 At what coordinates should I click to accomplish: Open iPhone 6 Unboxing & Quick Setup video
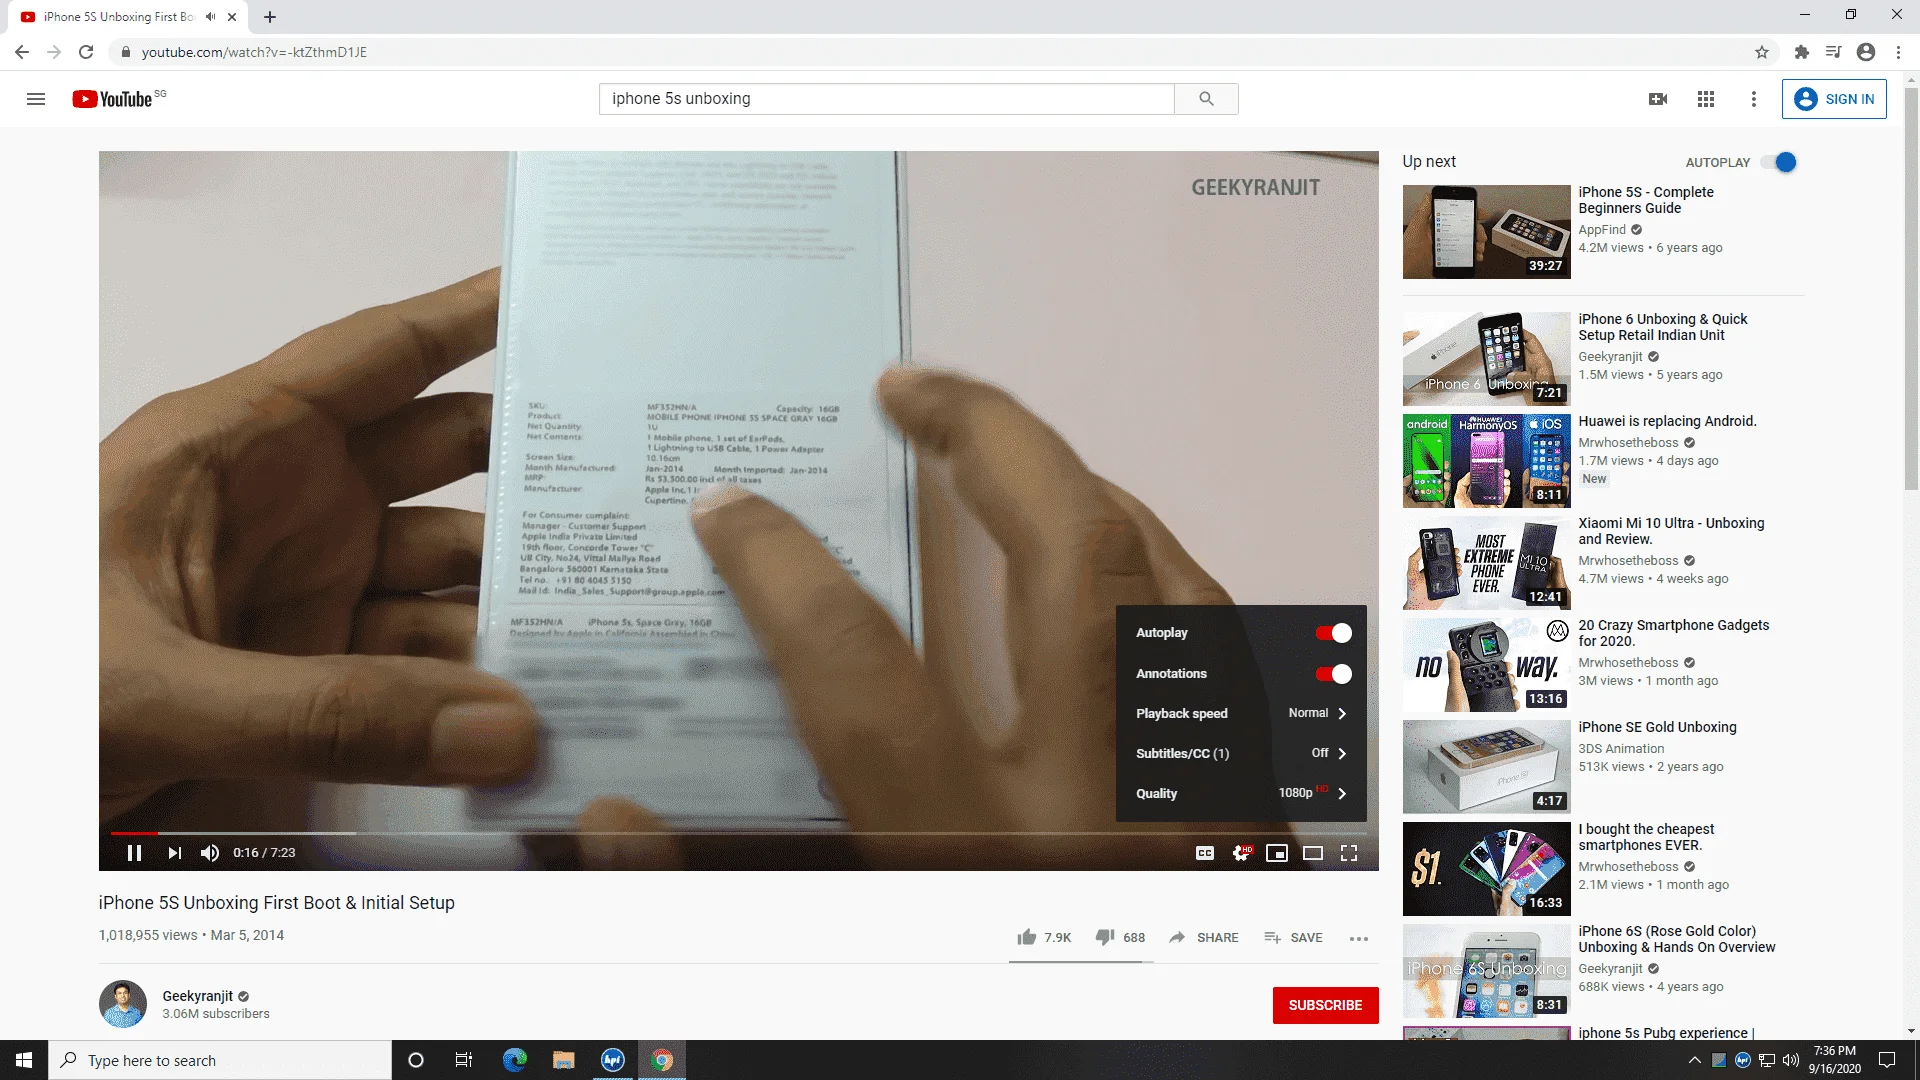coord(1486,359)
